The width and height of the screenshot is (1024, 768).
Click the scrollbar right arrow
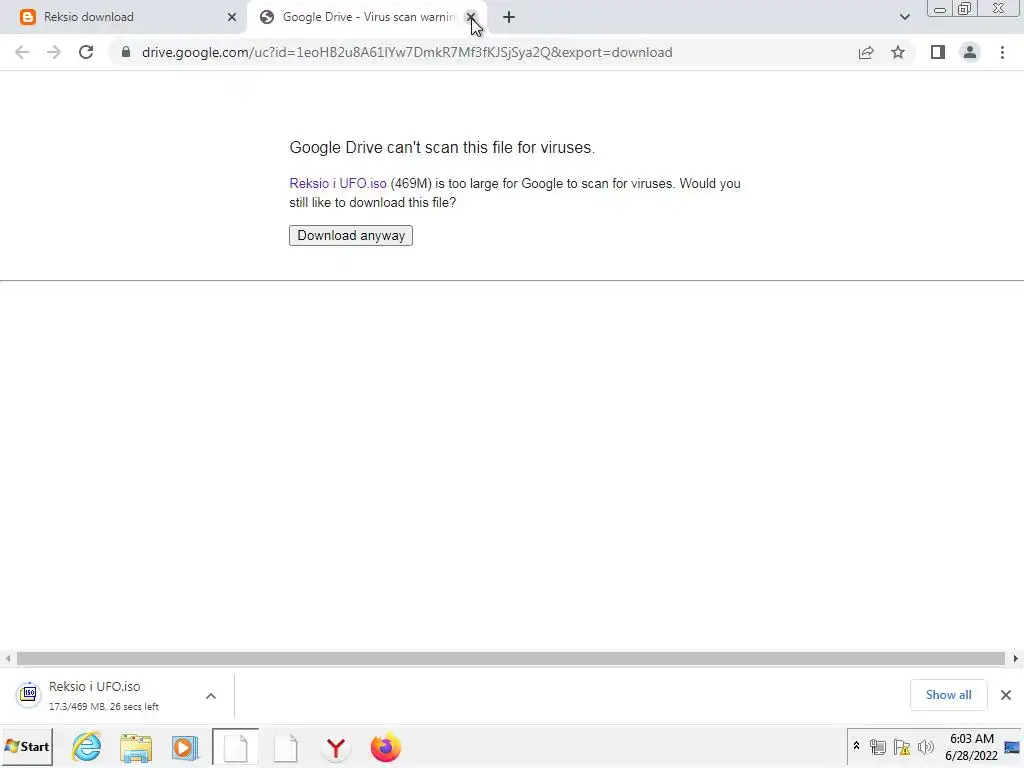click(x=1016, y=658)
